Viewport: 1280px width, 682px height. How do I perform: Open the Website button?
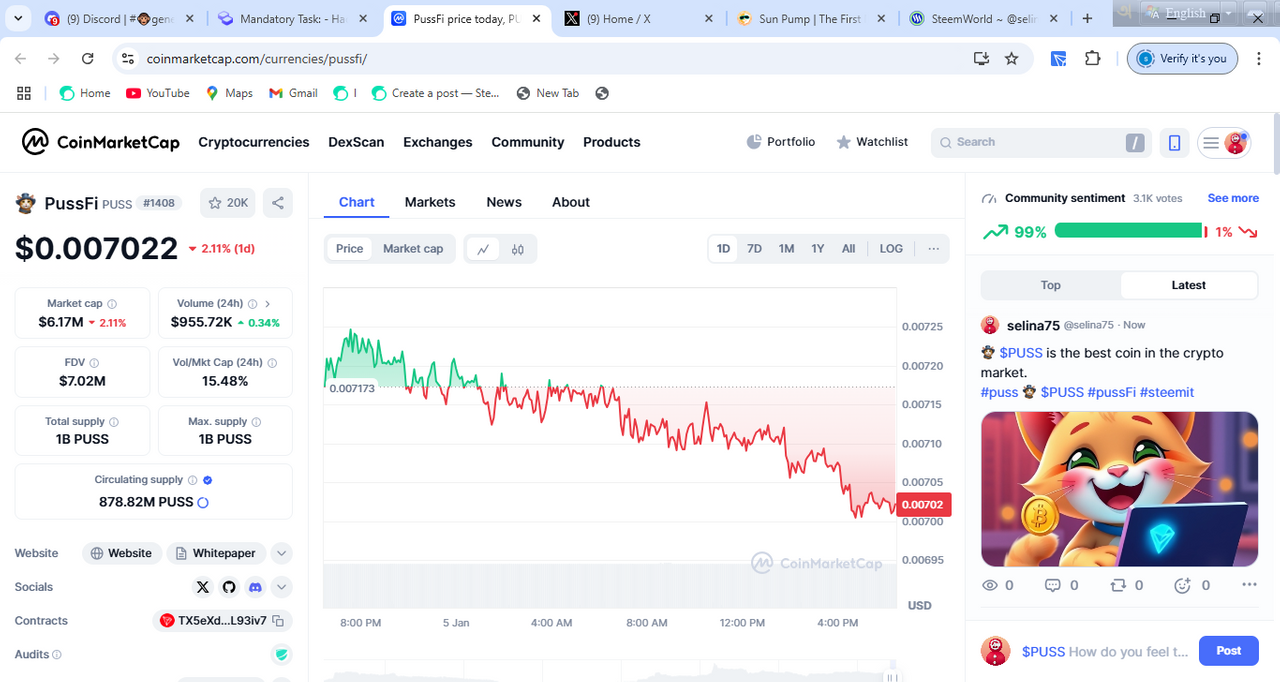122,553
